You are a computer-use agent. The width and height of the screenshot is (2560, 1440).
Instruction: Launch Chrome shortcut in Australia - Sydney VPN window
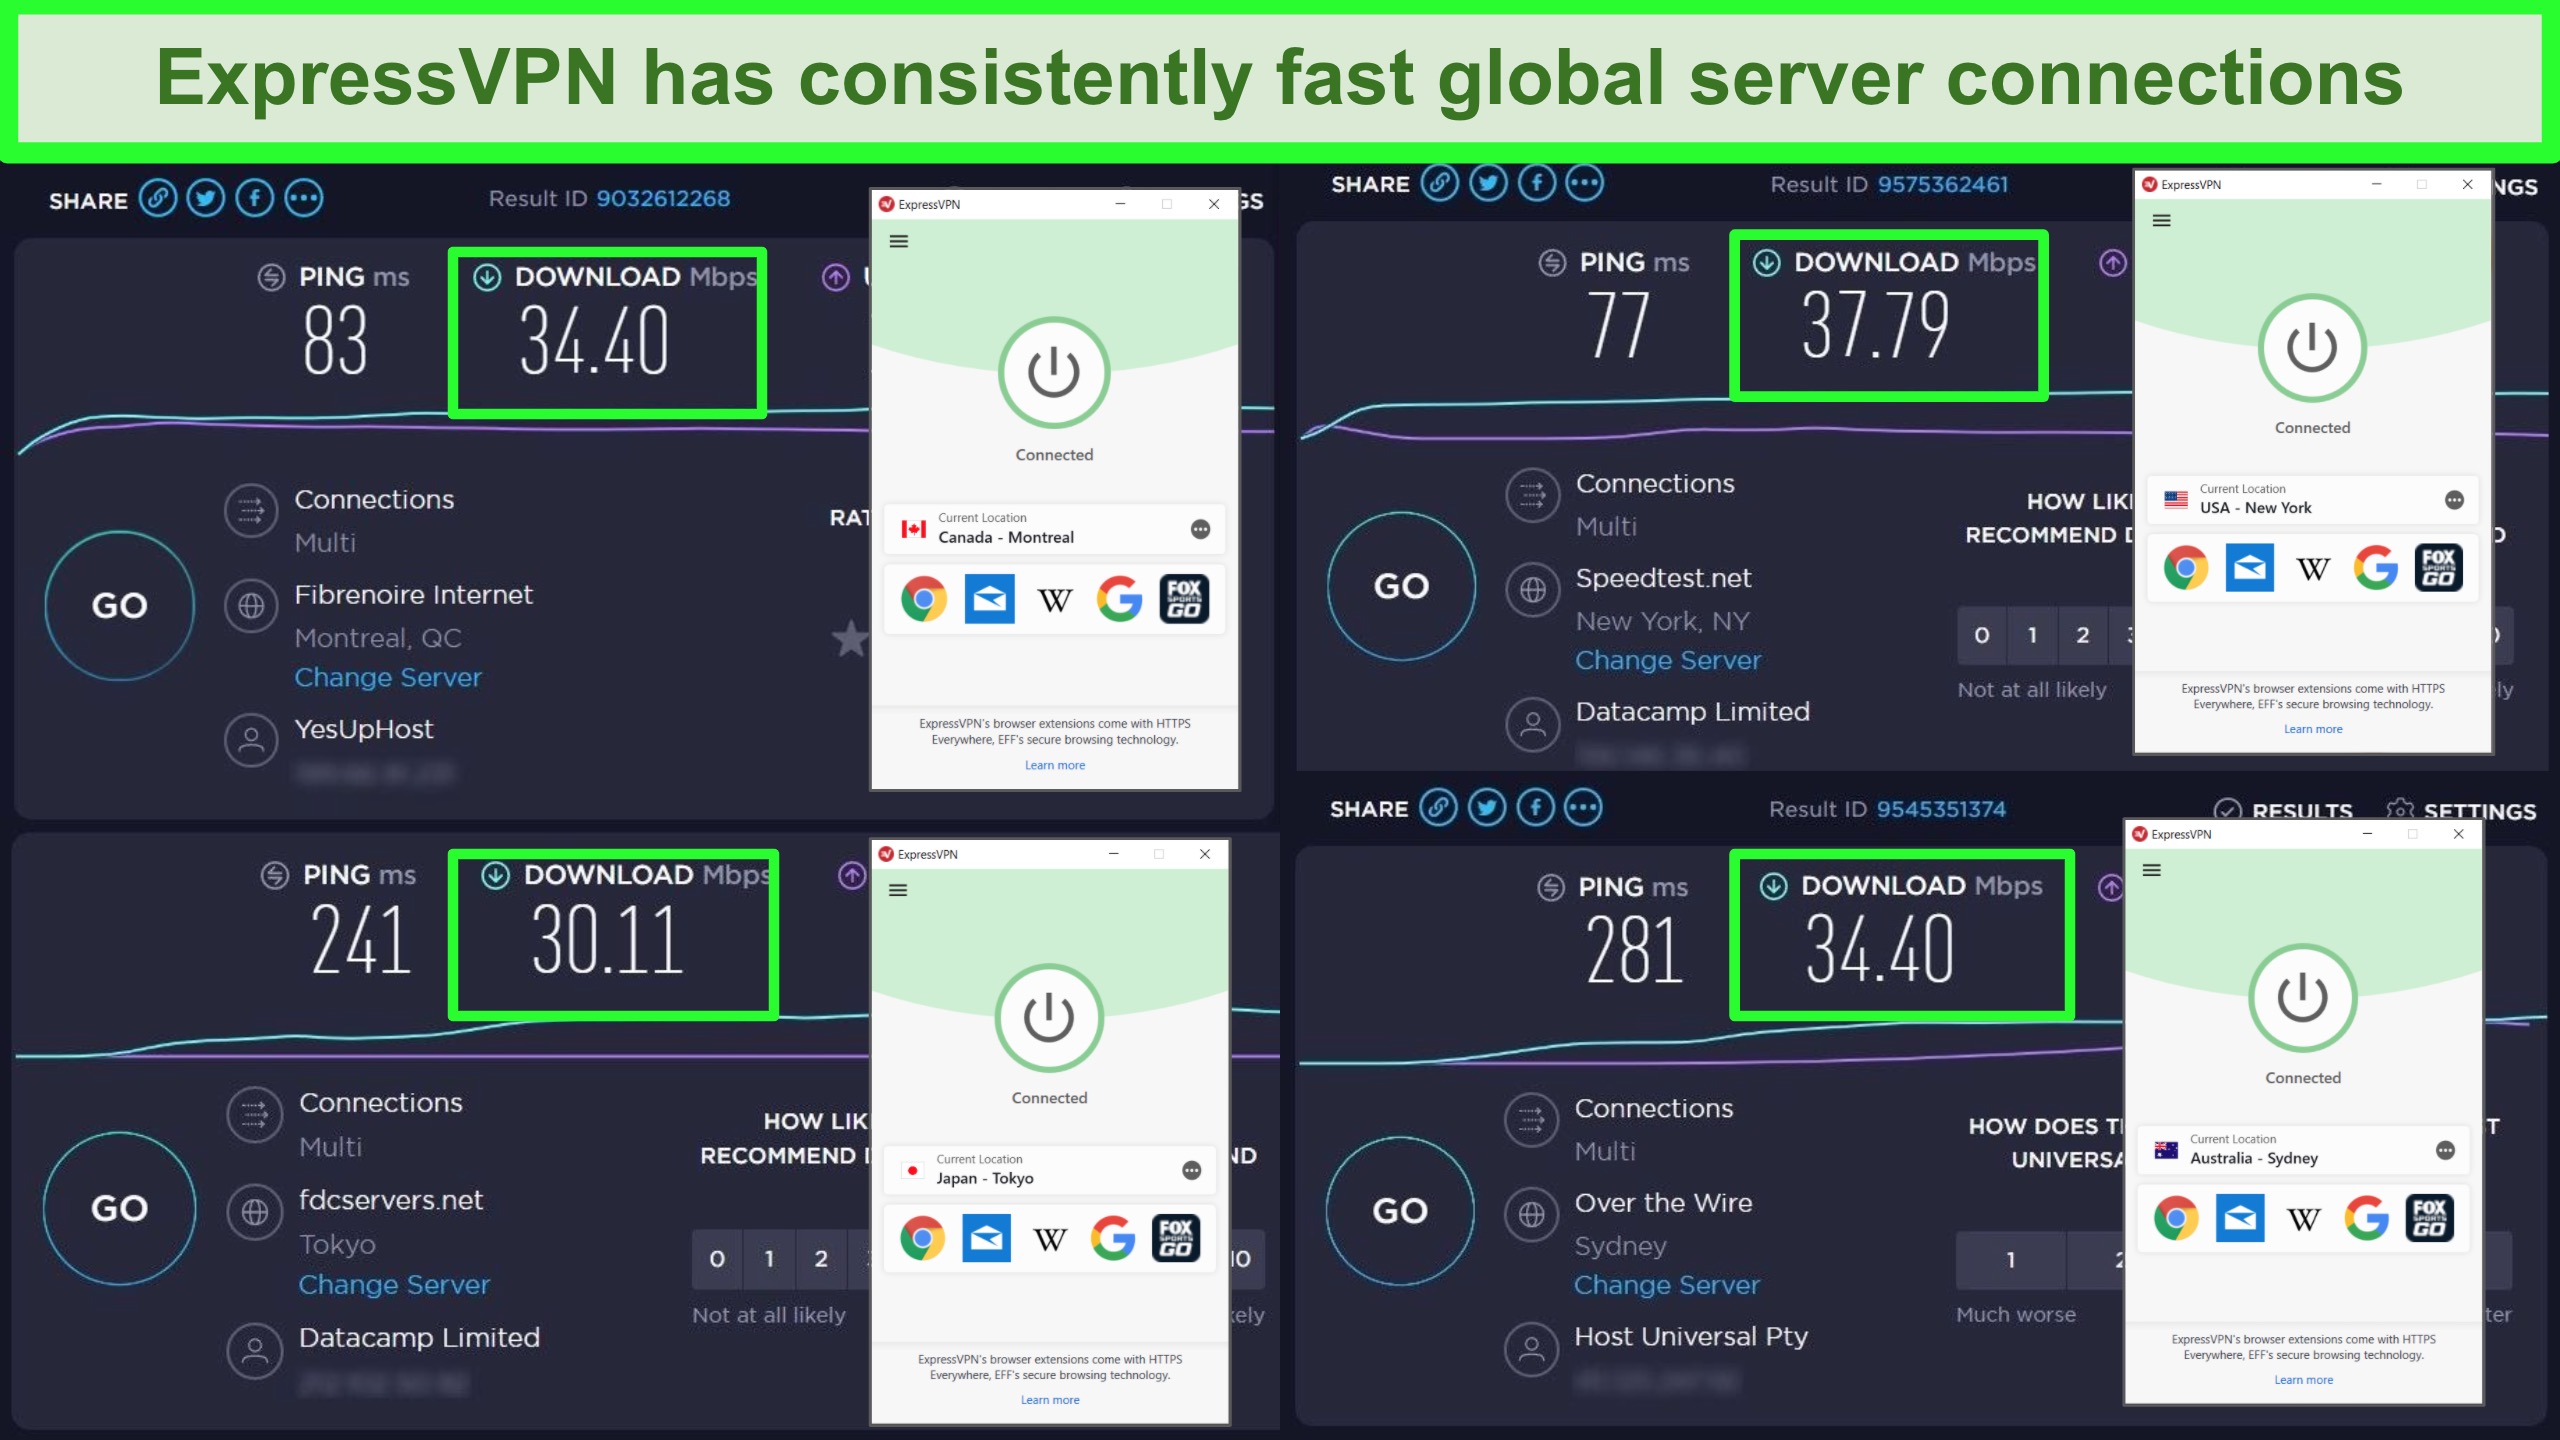2176,1218
